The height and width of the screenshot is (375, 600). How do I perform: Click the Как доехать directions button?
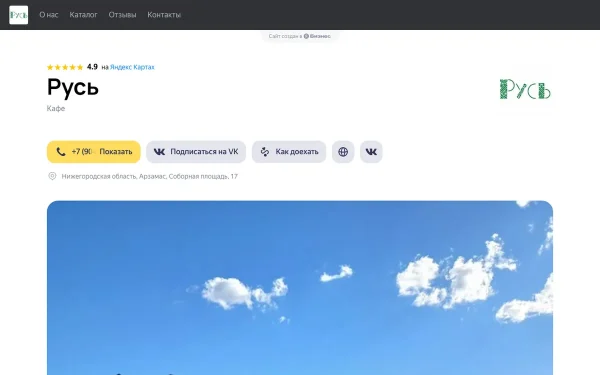pyautogui.click(x=289, y=152)
